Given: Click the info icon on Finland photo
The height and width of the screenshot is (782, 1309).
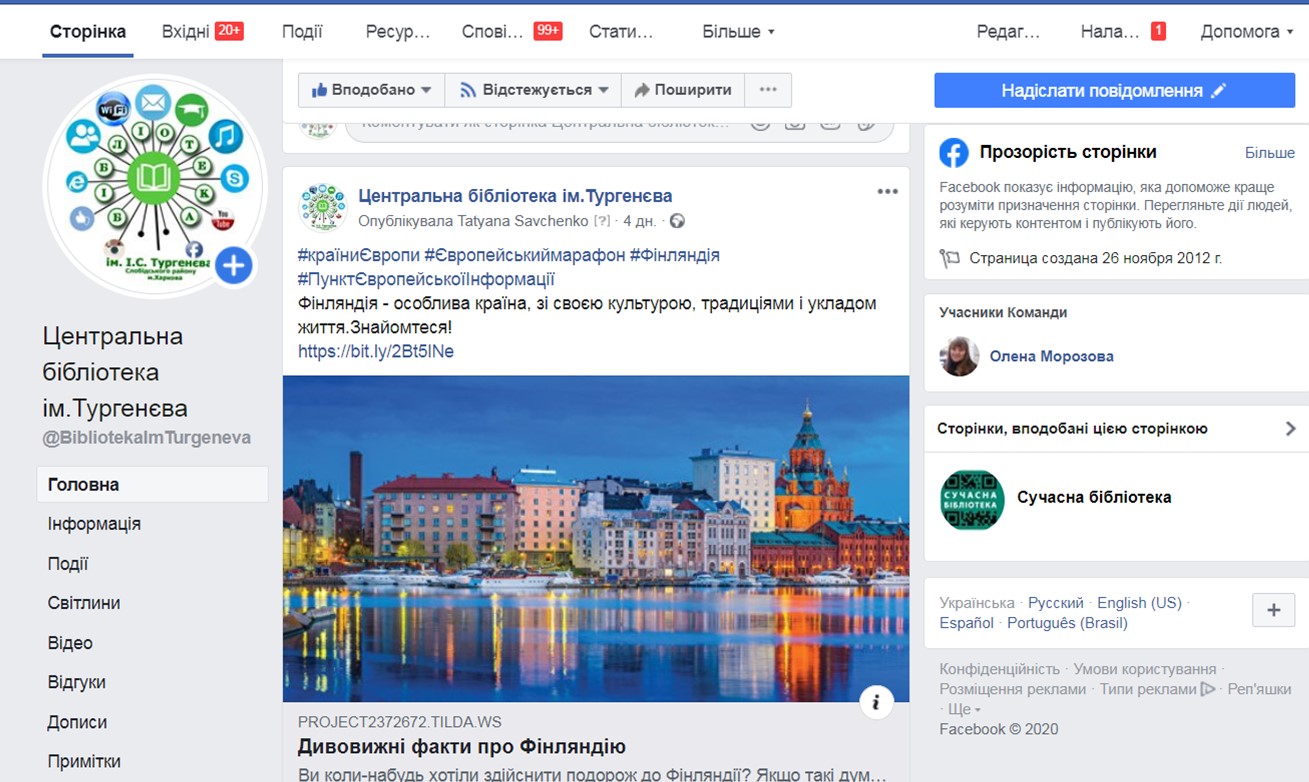Looking at the screenshot, I should click(x=876, y=702).
